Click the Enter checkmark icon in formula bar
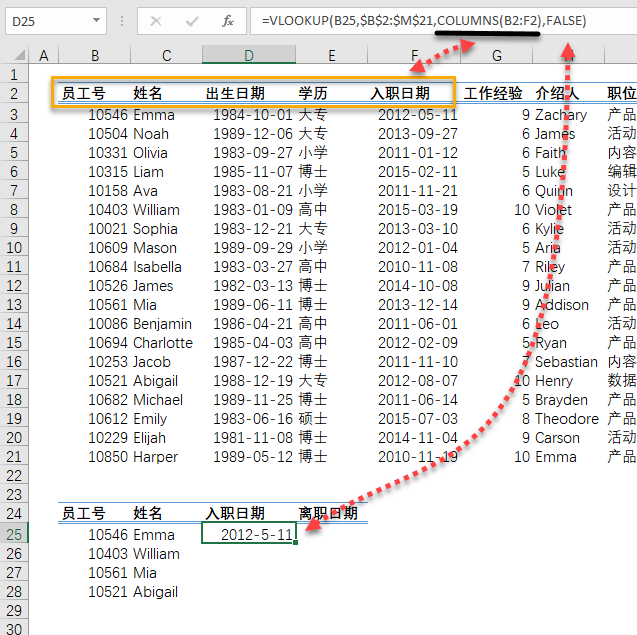 click(191, 21)
